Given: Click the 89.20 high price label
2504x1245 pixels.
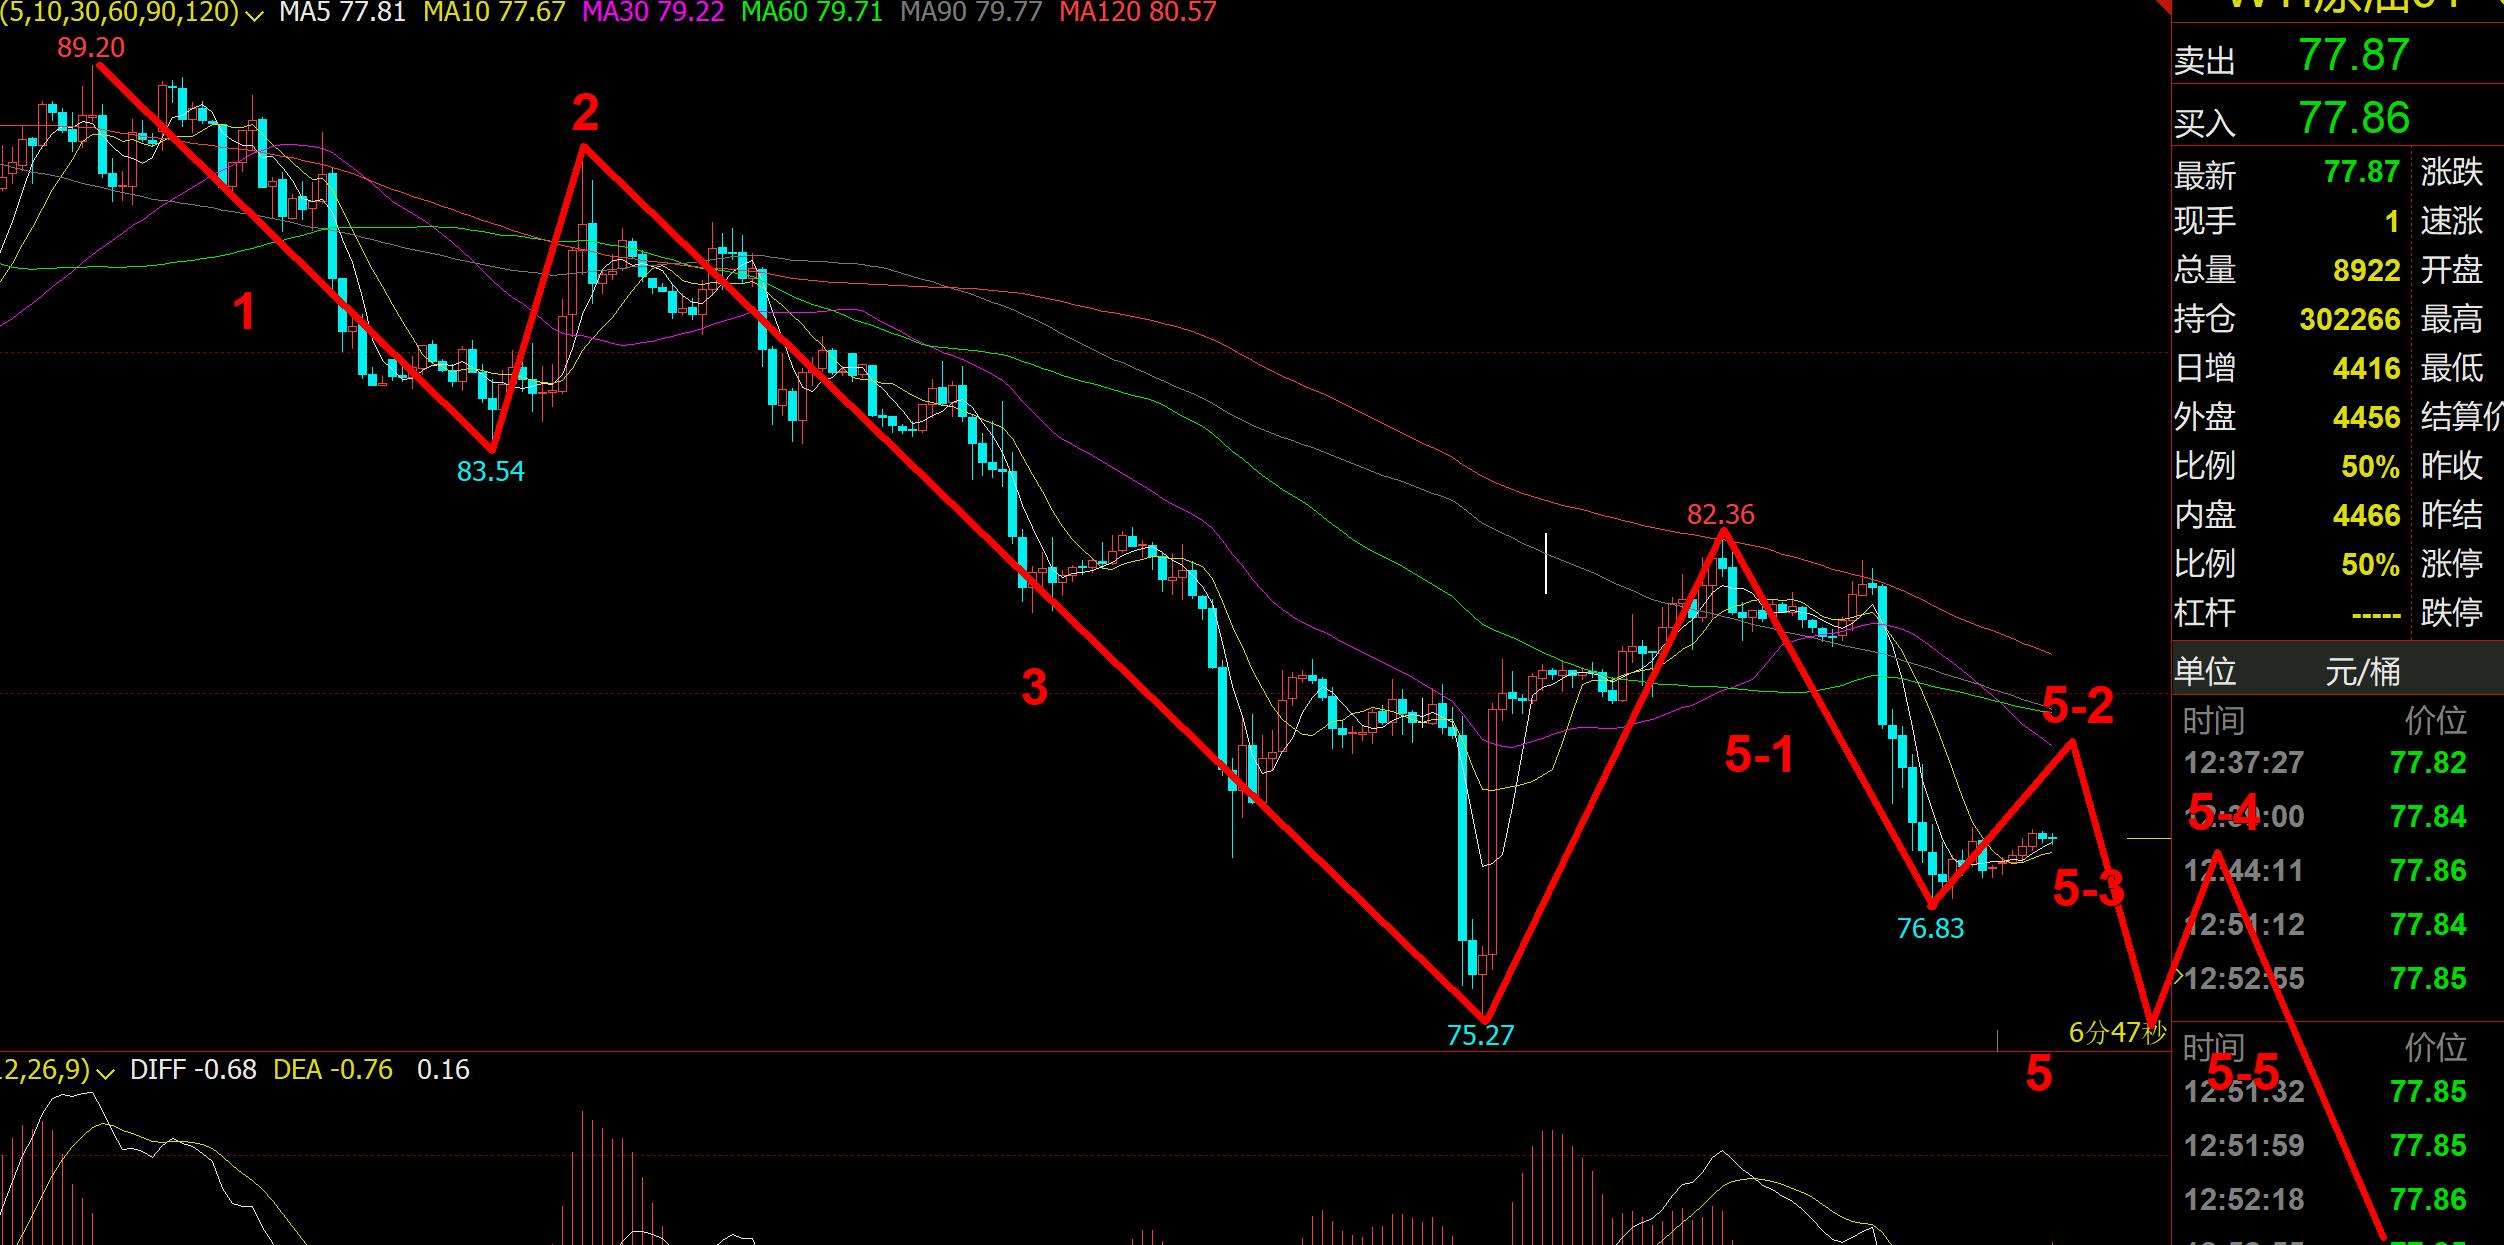Looking at the screenshot, I should point(91,47).
